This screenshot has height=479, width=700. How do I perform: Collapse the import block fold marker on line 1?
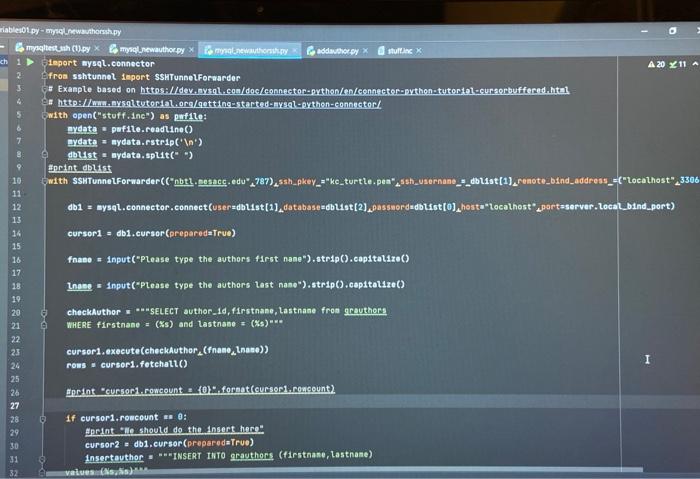pyautogui.click(x=44, y=63)
